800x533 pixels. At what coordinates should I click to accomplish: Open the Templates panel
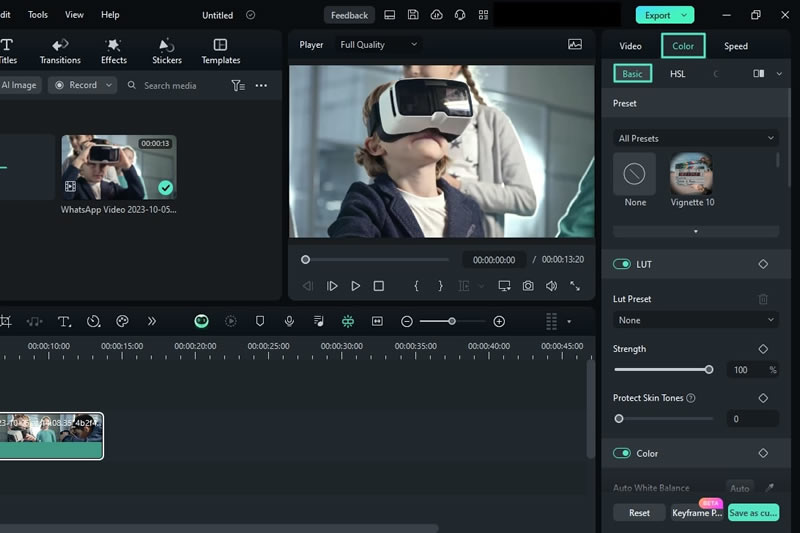click(220, 52)
